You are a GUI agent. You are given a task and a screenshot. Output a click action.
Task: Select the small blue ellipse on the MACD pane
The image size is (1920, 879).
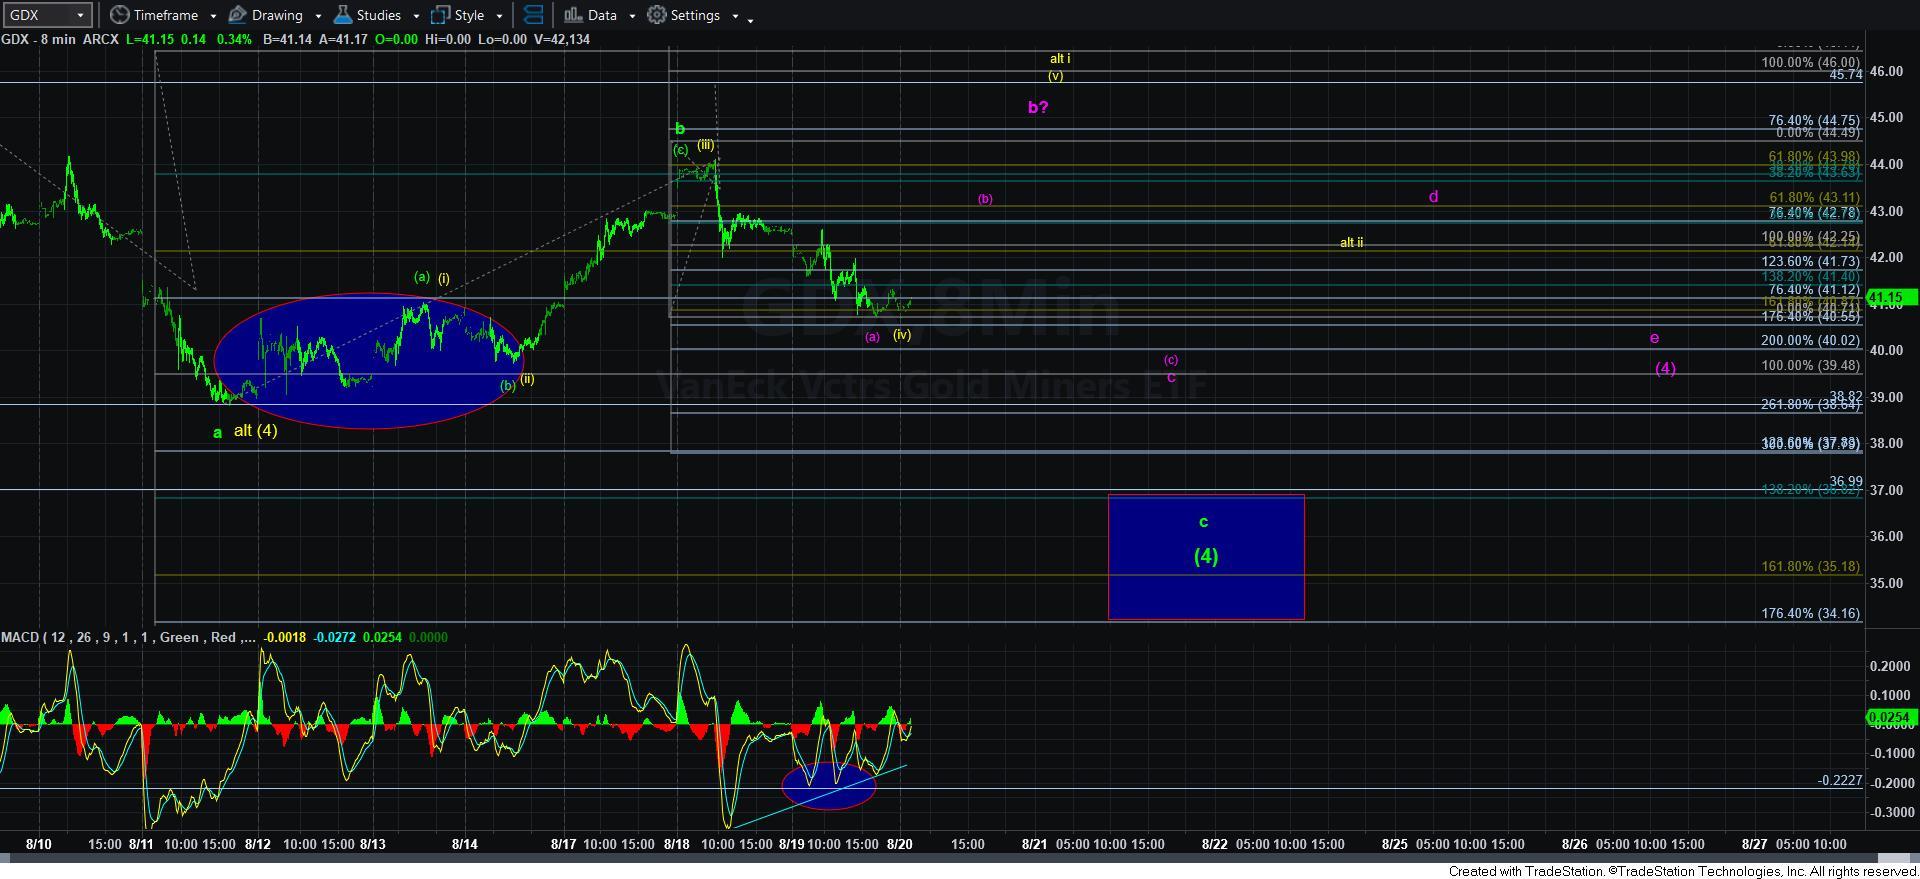tap(829, 785)
